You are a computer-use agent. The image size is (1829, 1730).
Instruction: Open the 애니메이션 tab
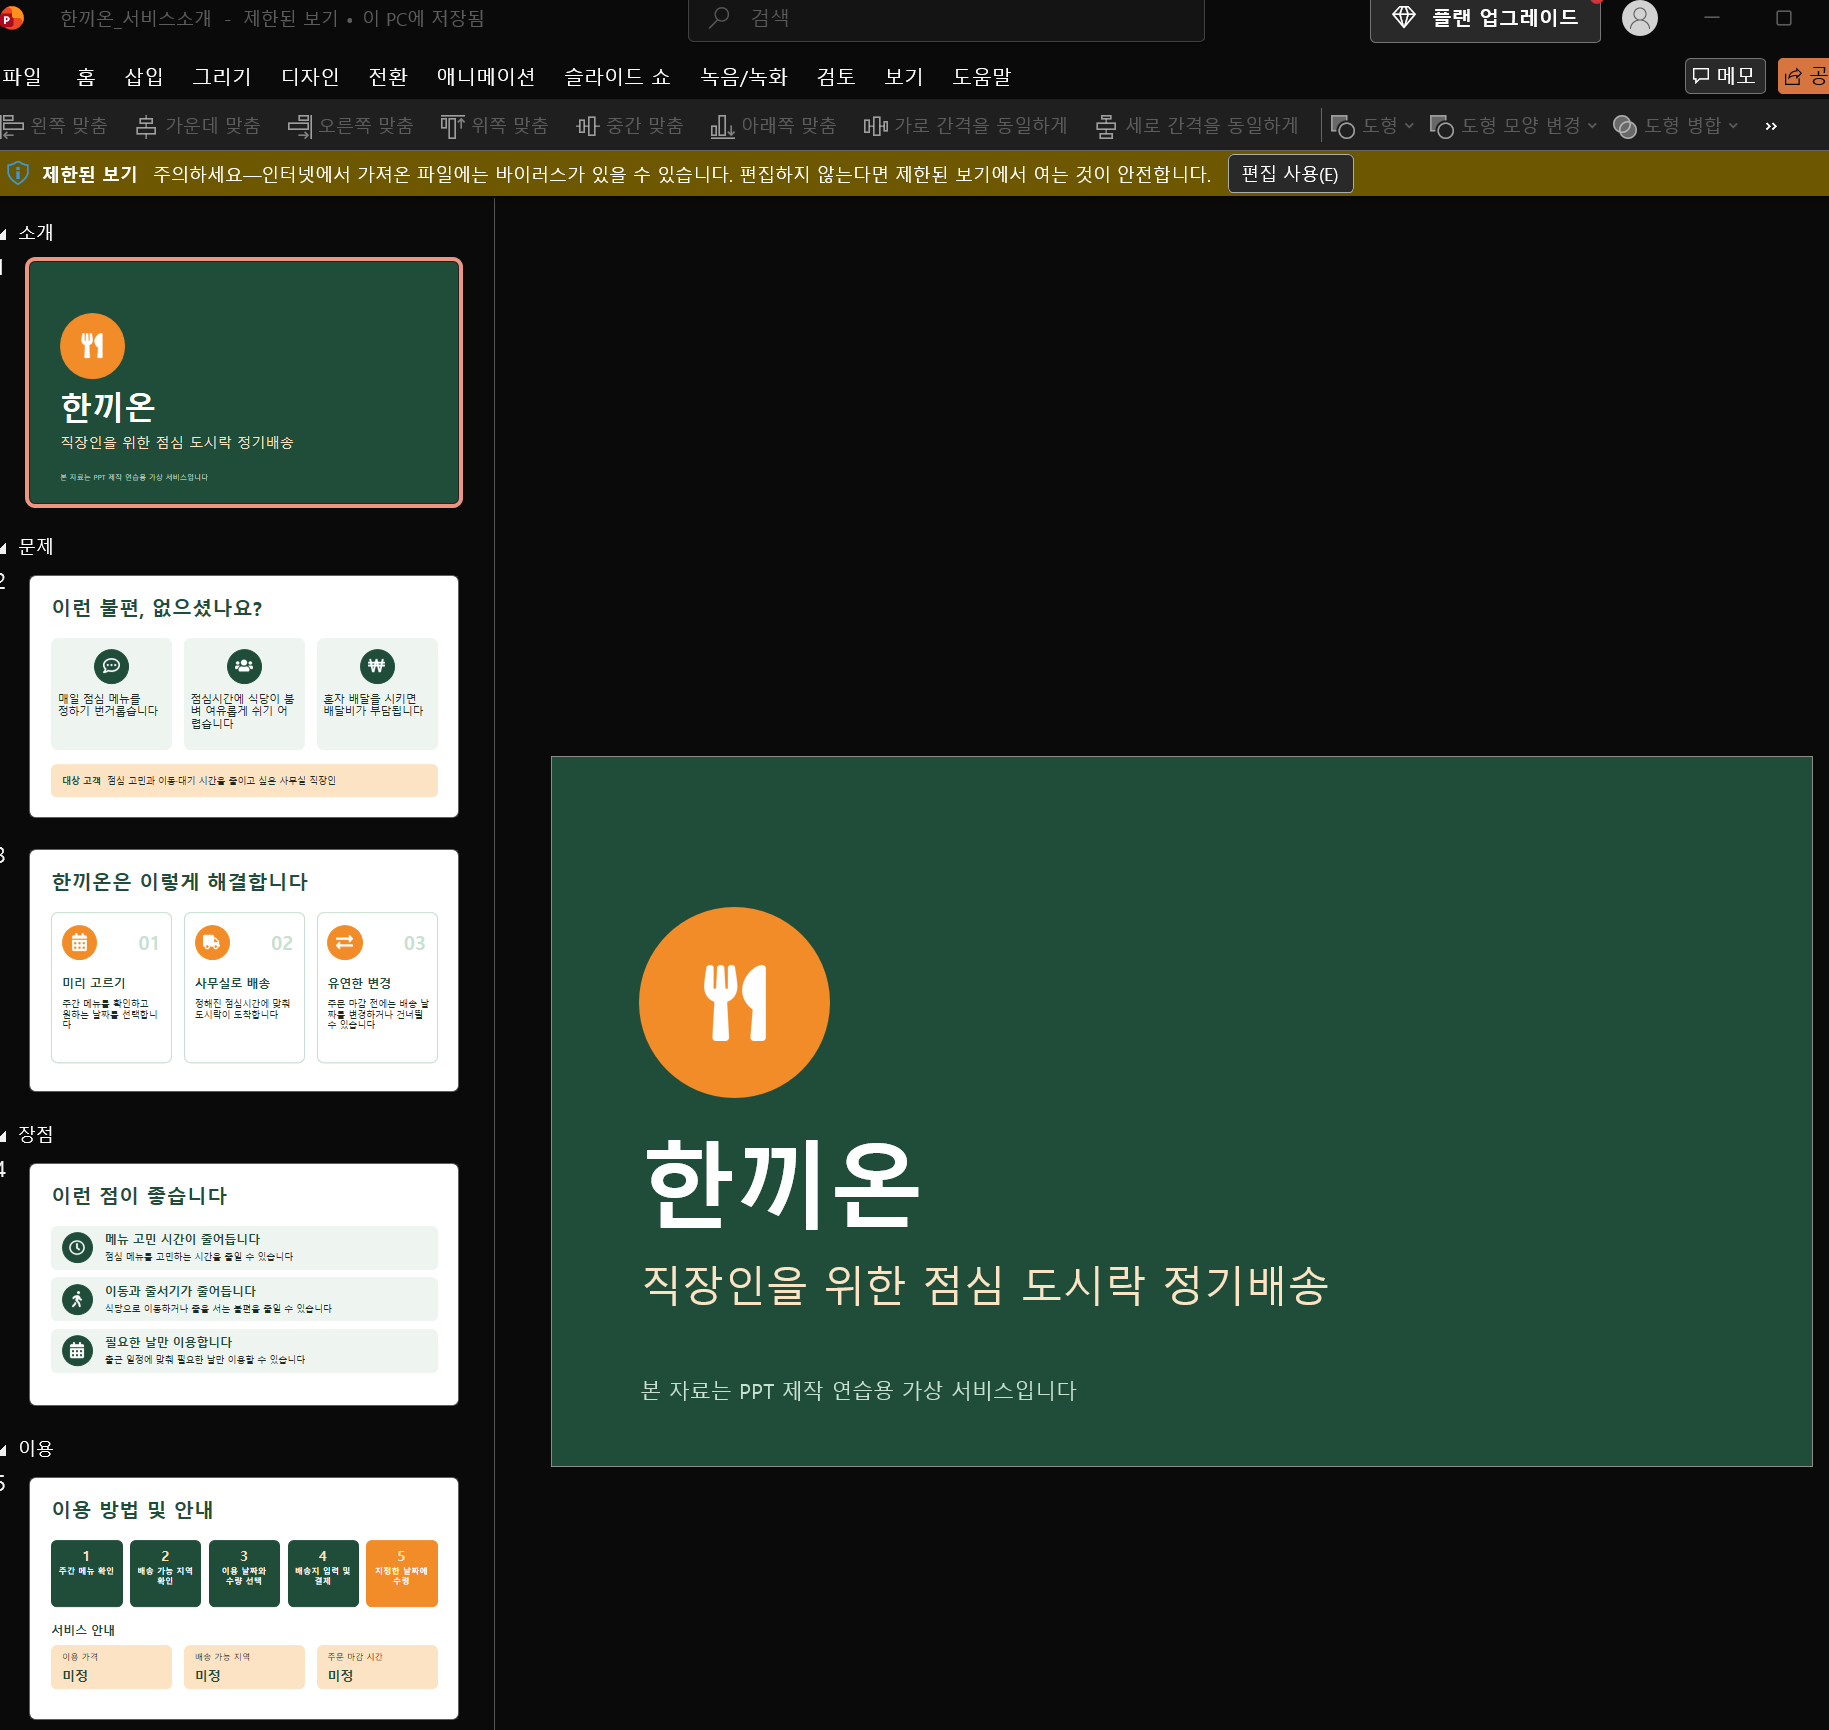pos(486,77)
